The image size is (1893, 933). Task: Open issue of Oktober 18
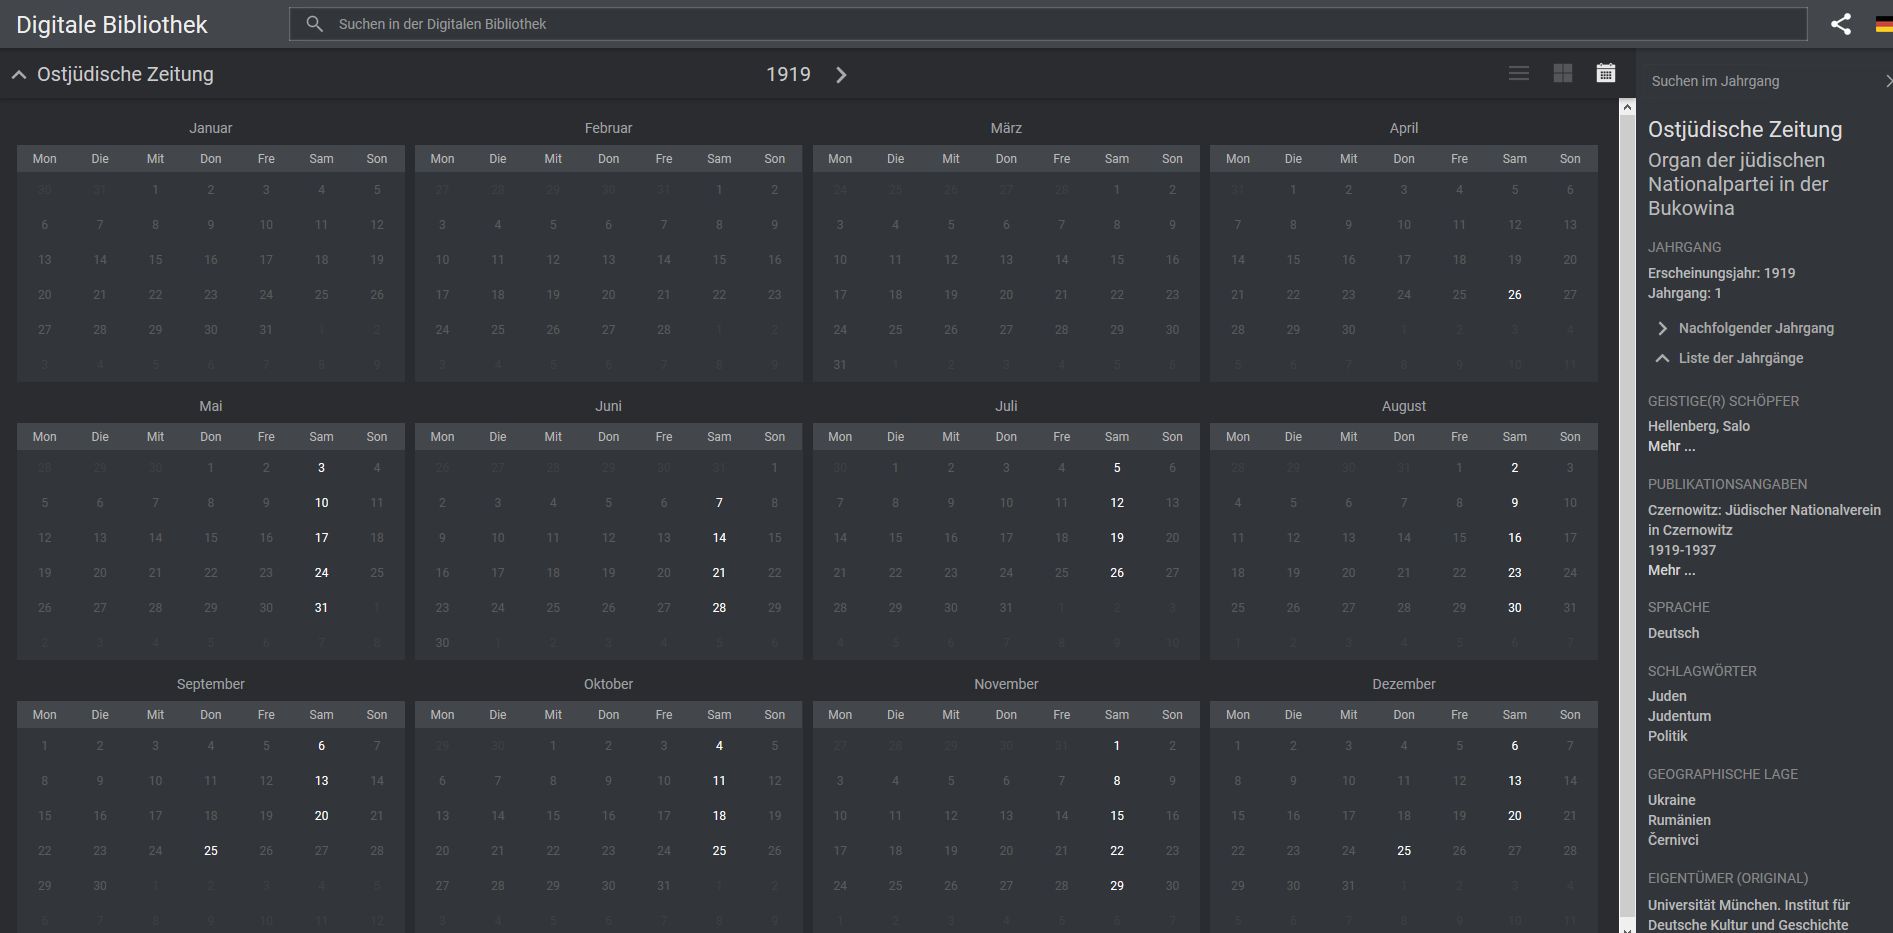click(x=719, y=816)
